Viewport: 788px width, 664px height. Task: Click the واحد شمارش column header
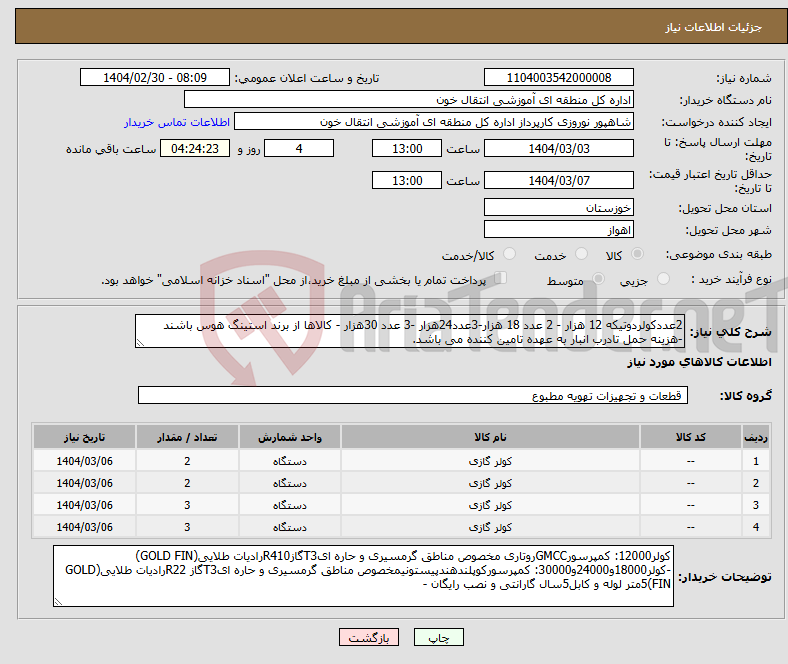[289, 437]
